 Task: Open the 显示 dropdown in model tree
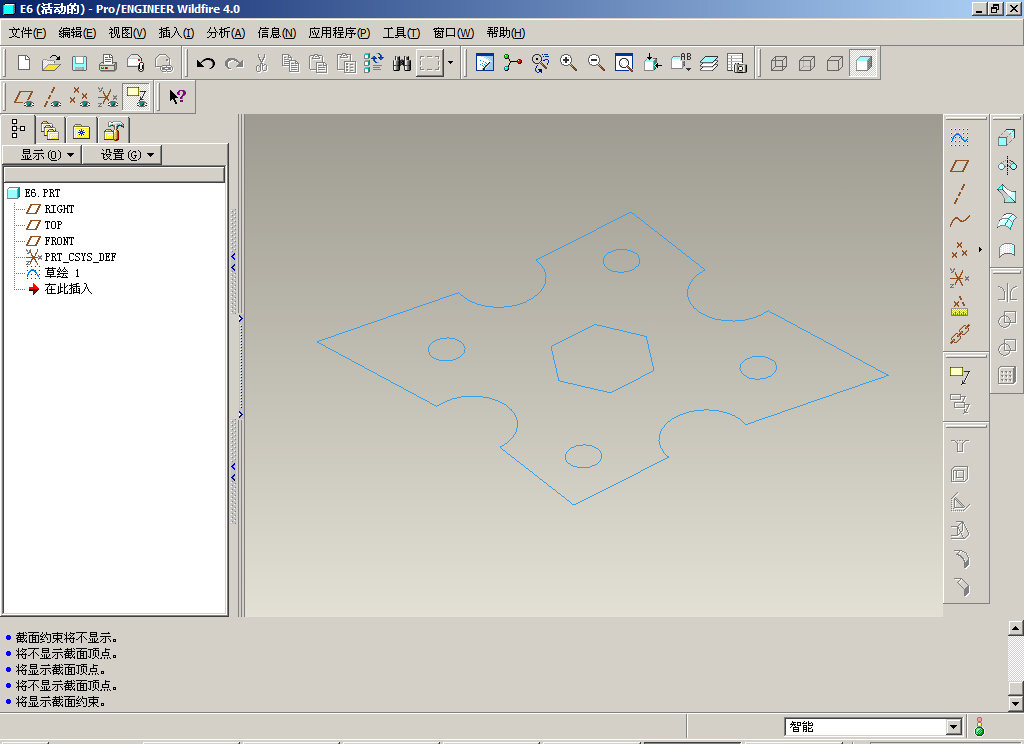point(42,155)
